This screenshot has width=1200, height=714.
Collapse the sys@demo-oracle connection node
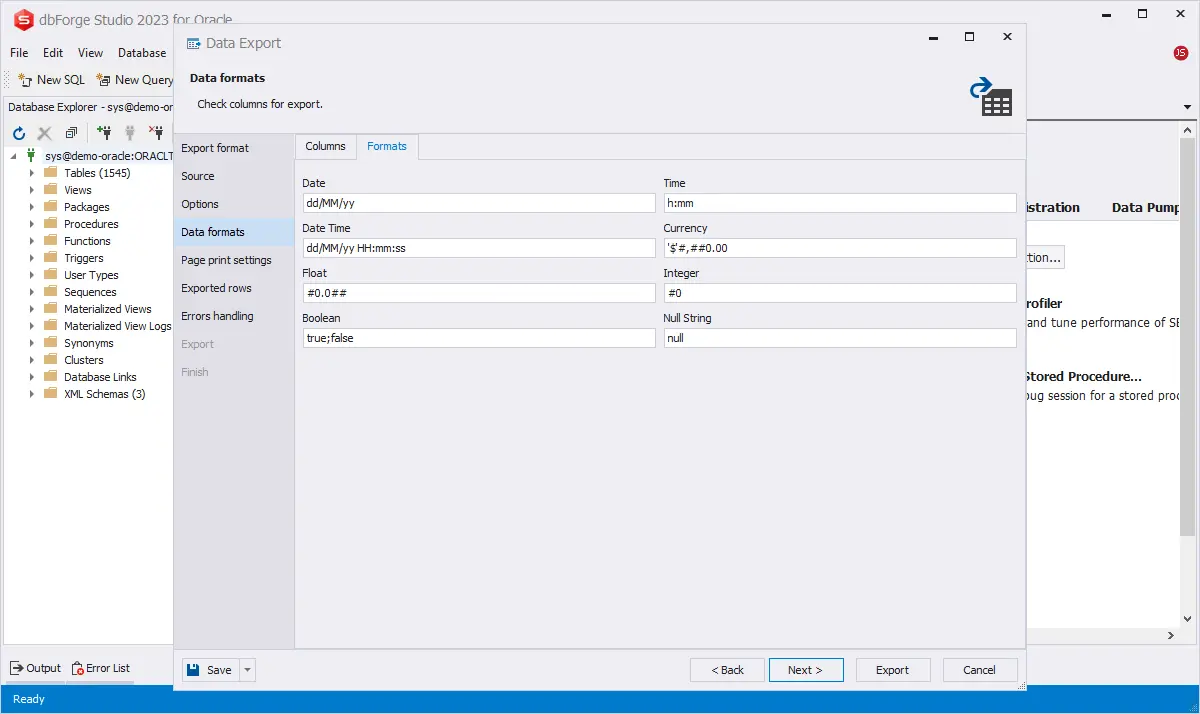pos(14,156)
